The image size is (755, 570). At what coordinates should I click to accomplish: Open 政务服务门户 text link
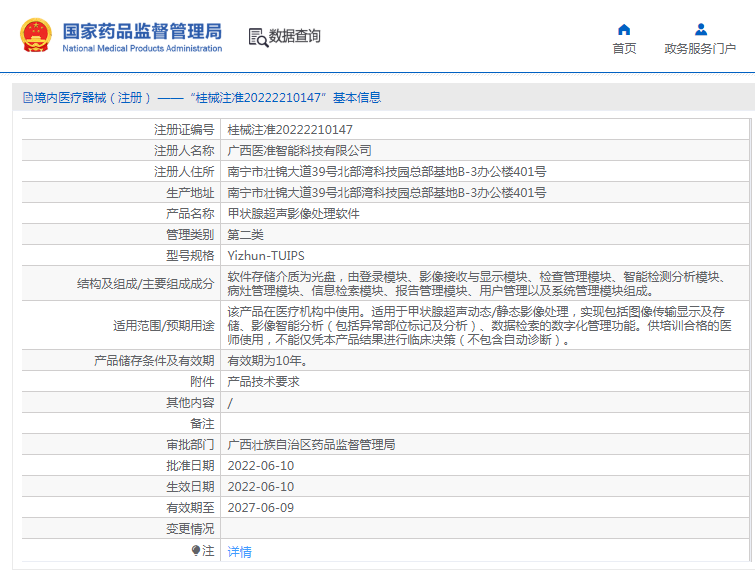pos(700,49)
